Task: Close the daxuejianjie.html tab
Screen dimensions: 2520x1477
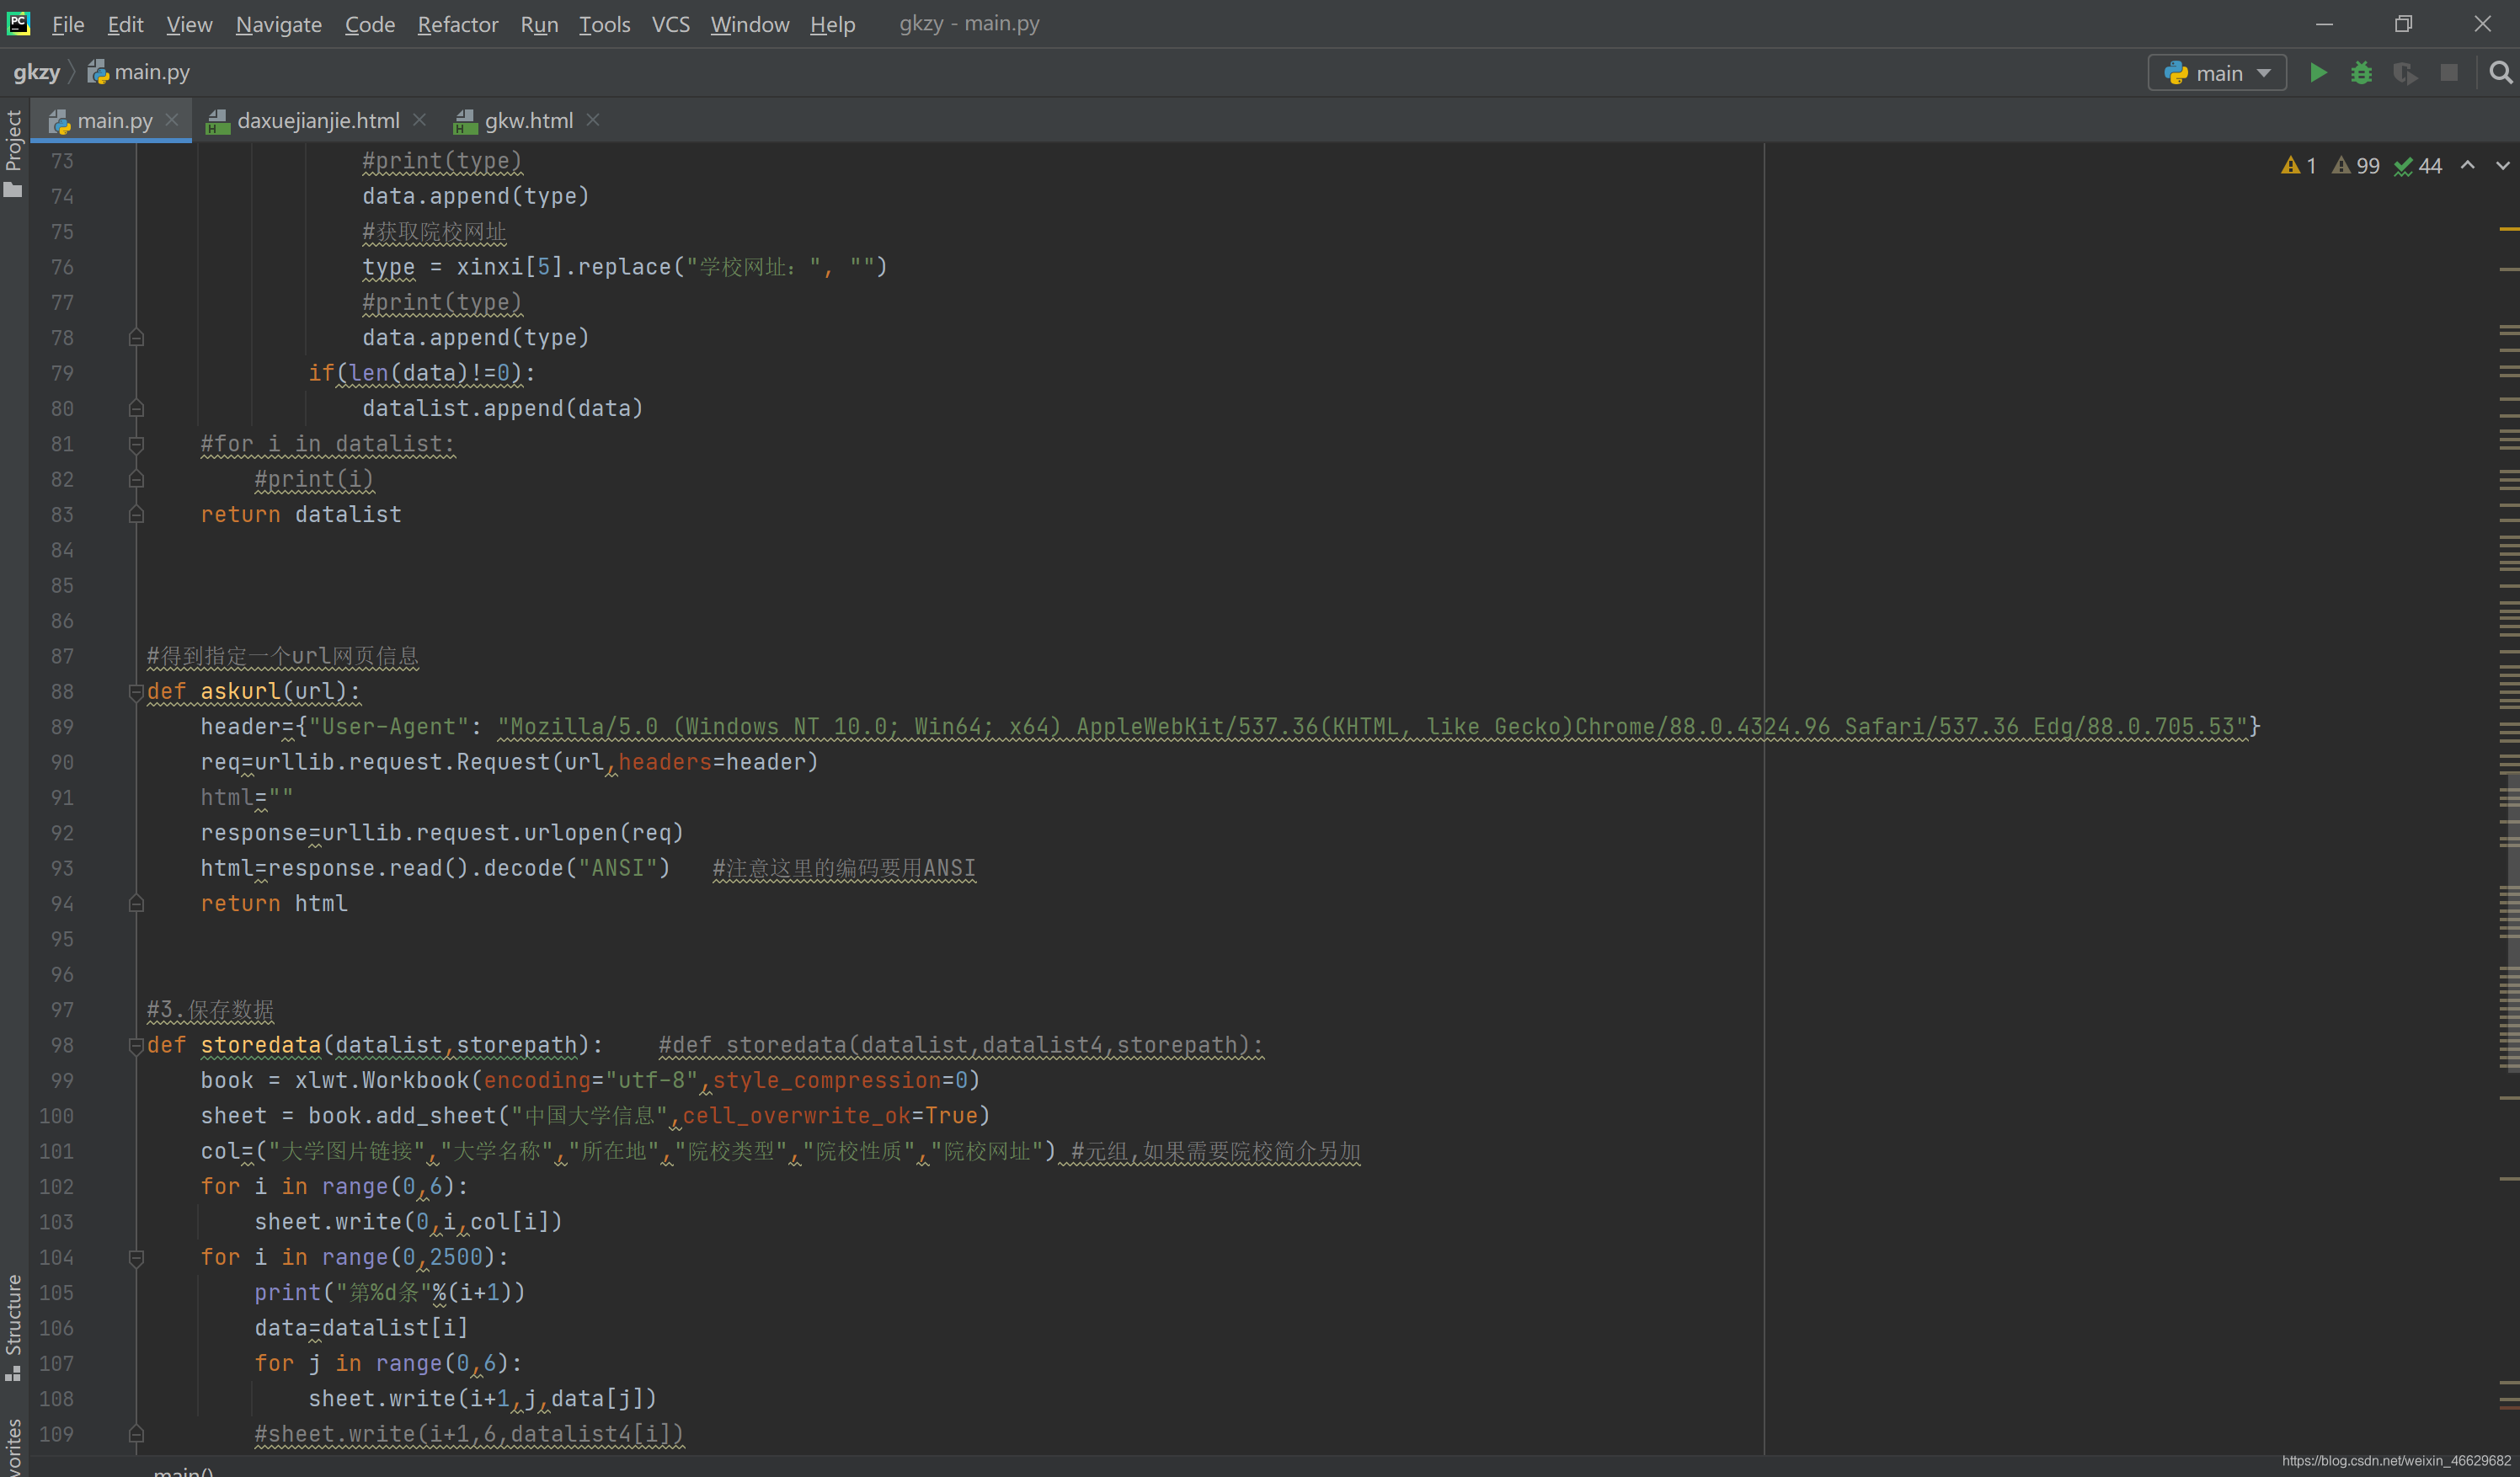Action: pyautogui.click(x=419, y=120)
